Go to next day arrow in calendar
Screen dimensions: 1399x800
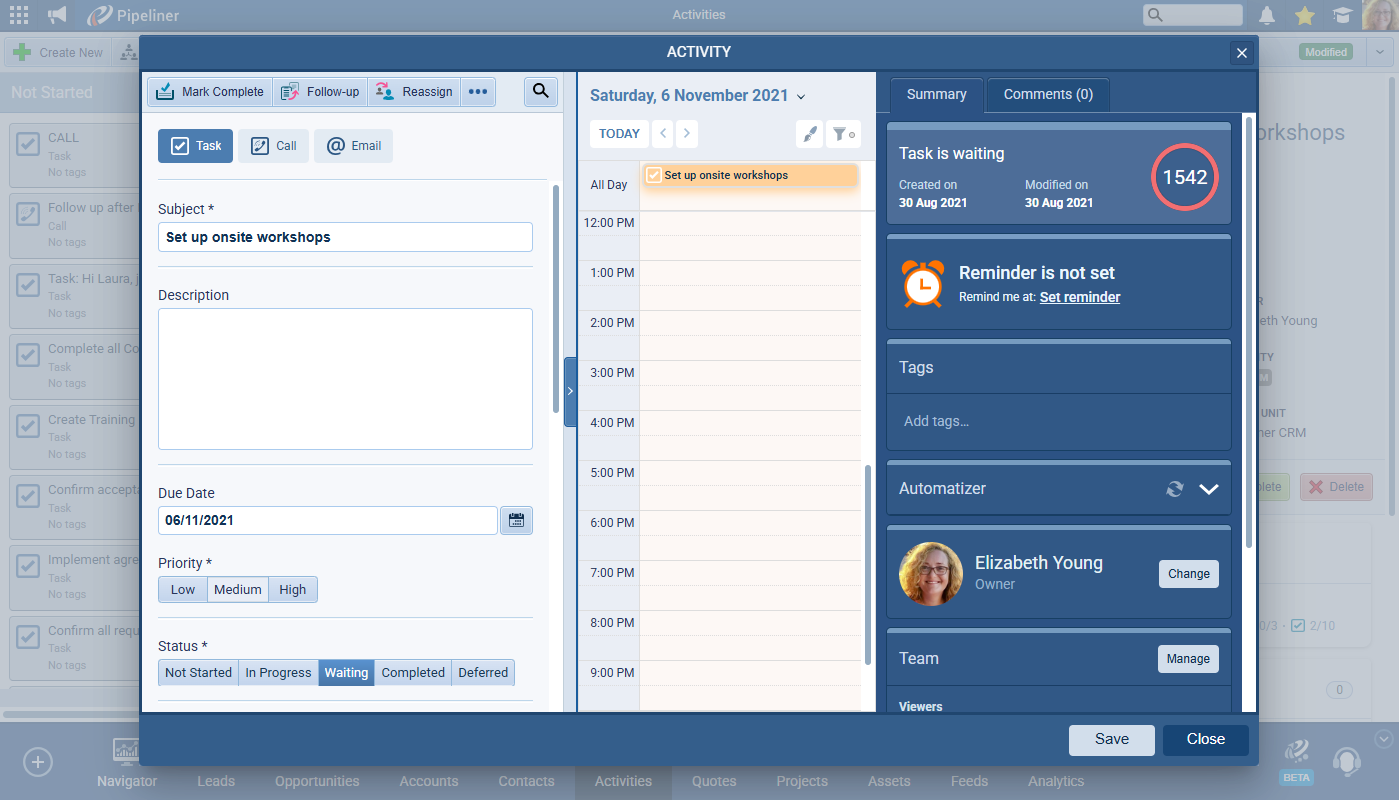point(686,134)
